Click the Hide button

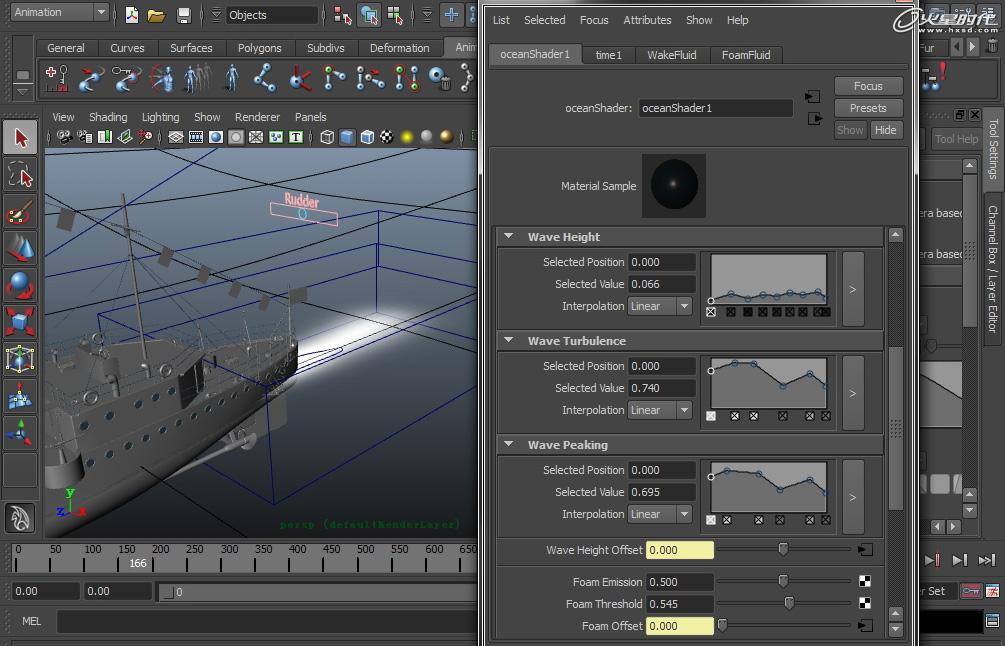click(885, 130)
